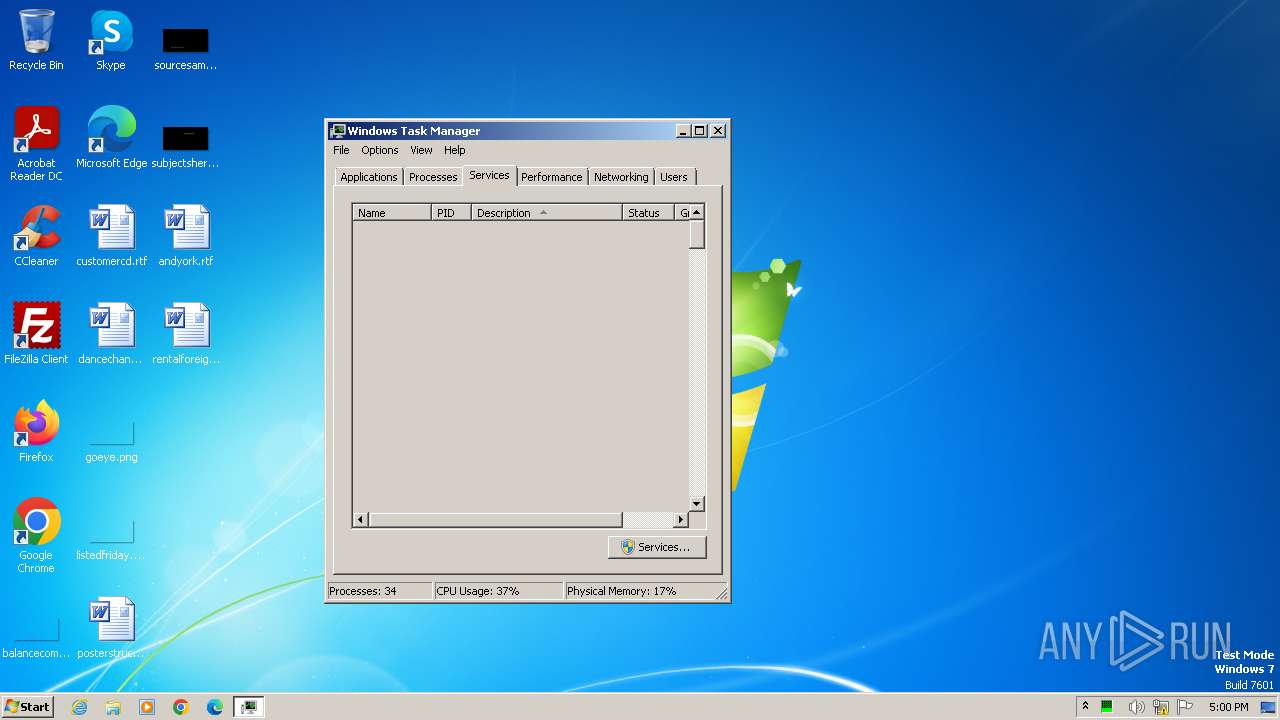Launch CCleaner from the desktop

pyautogui.click(x=36, y=236)
